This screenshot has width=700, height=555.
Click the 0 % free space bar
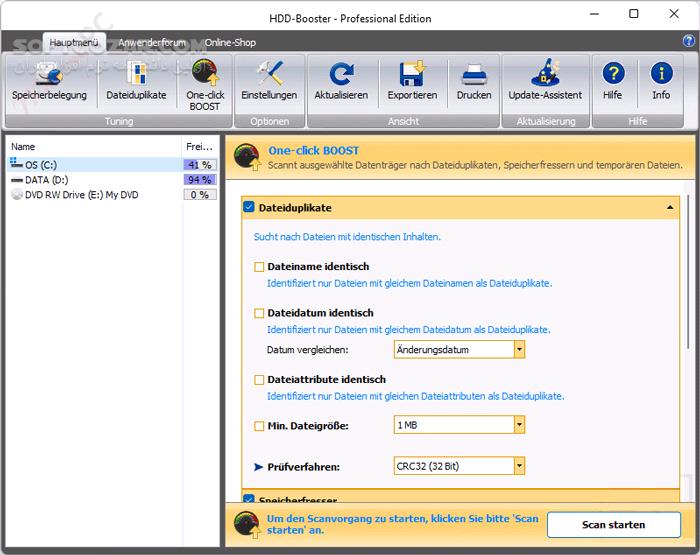[200, 195]
